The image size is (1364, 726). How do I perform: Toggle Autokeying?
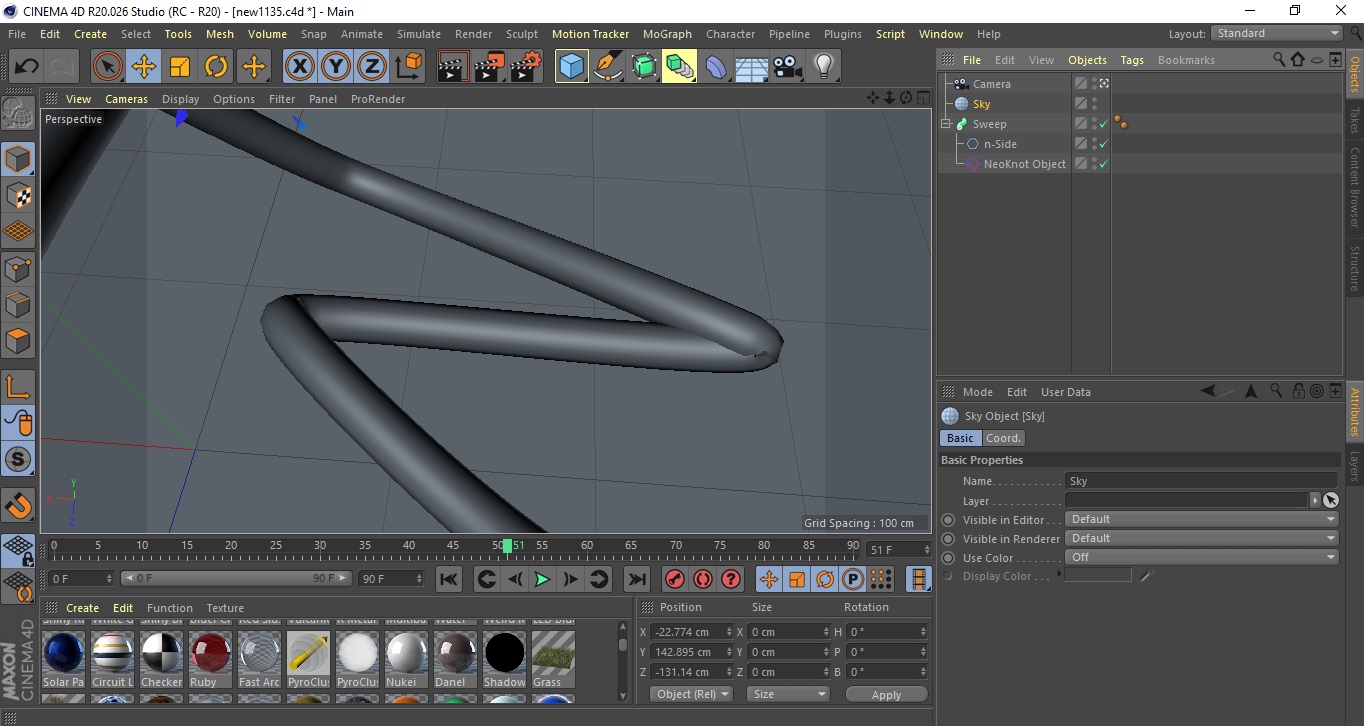pos(702,579)
